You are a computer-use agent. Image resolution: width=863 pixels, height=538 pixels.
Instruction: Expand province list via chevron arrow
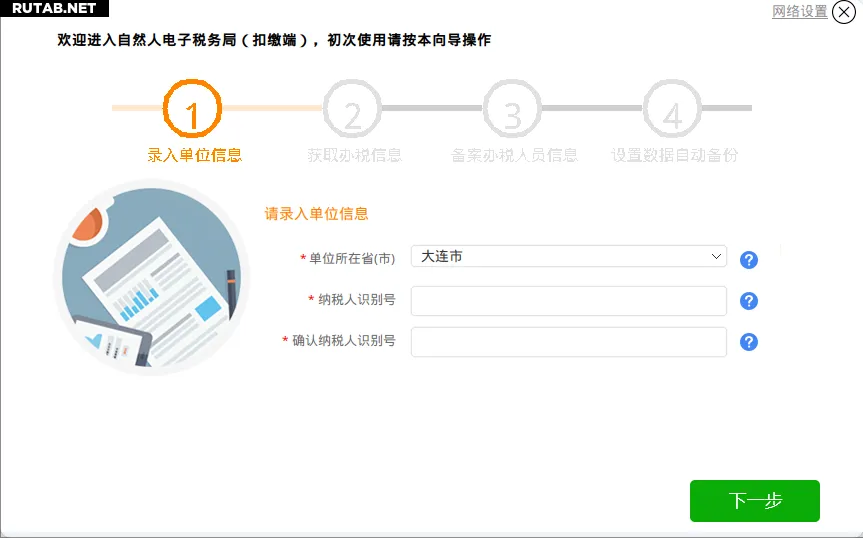tap(716, 257)
